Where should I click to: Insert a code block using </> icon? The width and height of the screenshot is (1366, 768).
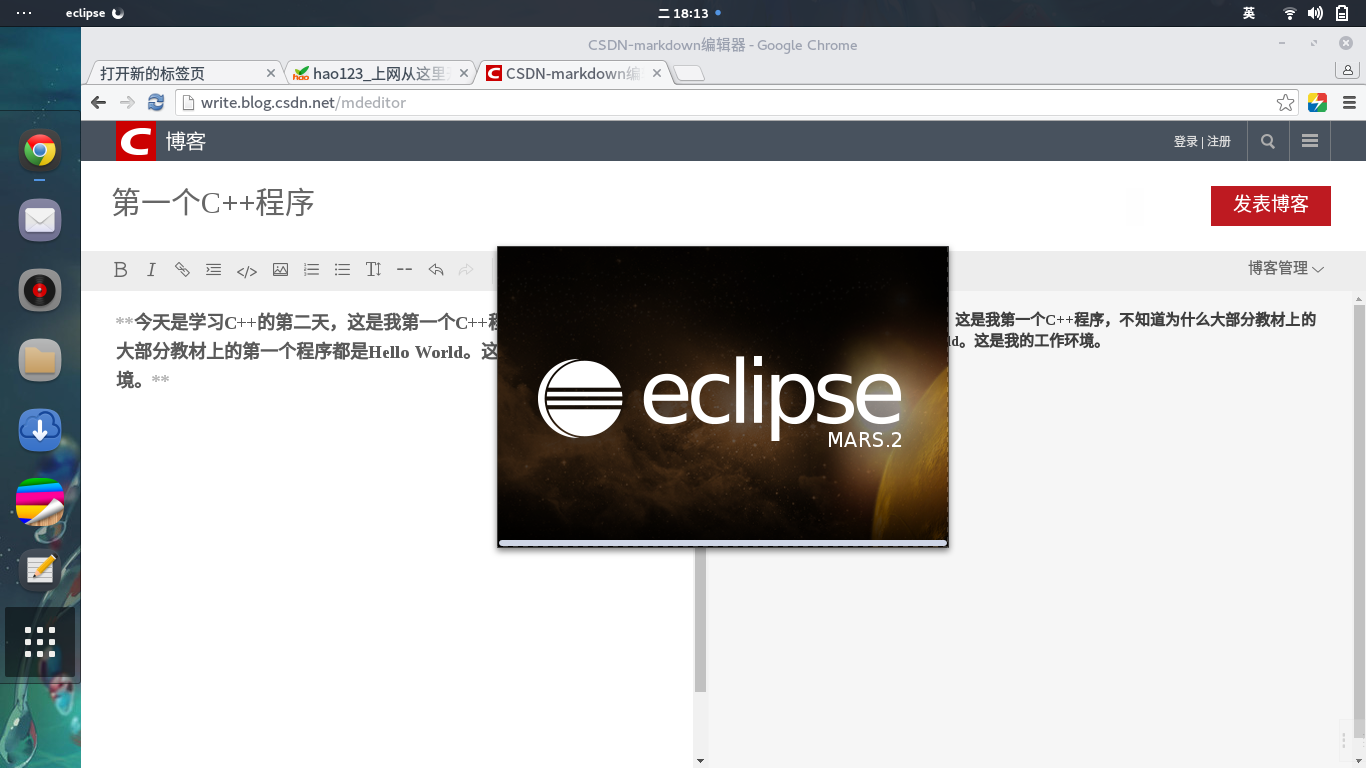[x=247, y=270]
